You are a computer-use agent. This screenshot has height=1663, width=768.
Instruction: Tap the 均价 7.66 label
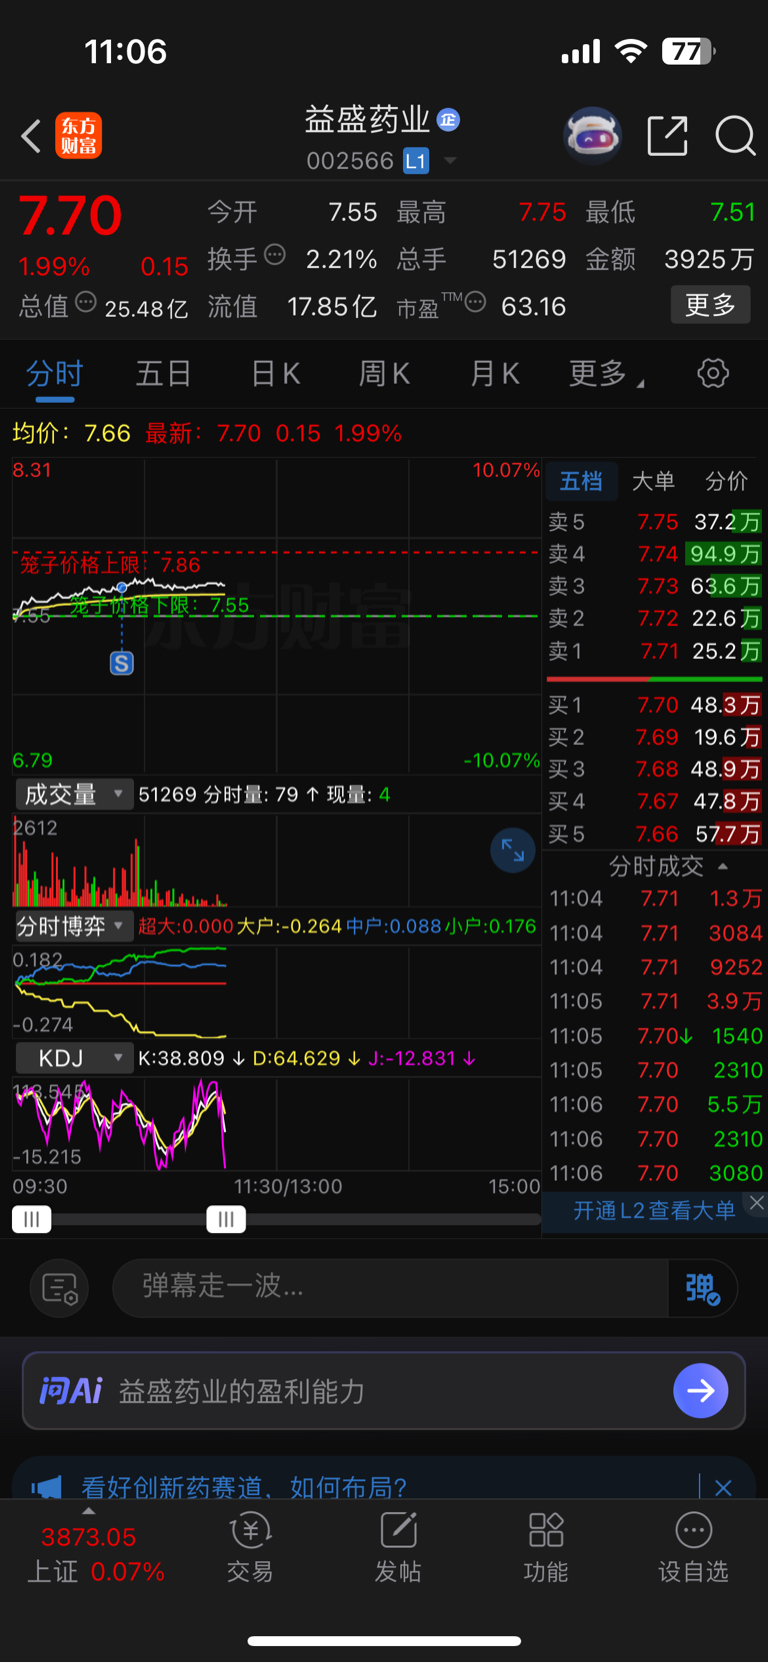(x=71, y=433)
